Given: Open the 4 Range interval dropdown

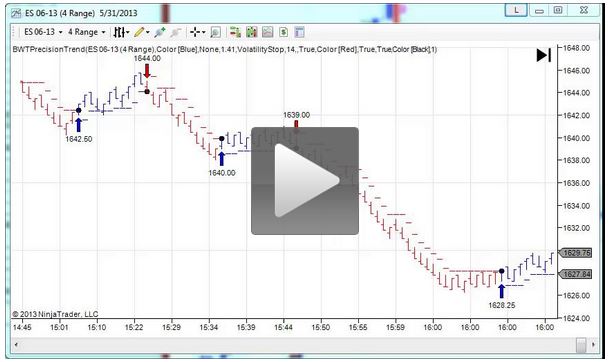Looking at the screenshot, I should tap(86, 32).
